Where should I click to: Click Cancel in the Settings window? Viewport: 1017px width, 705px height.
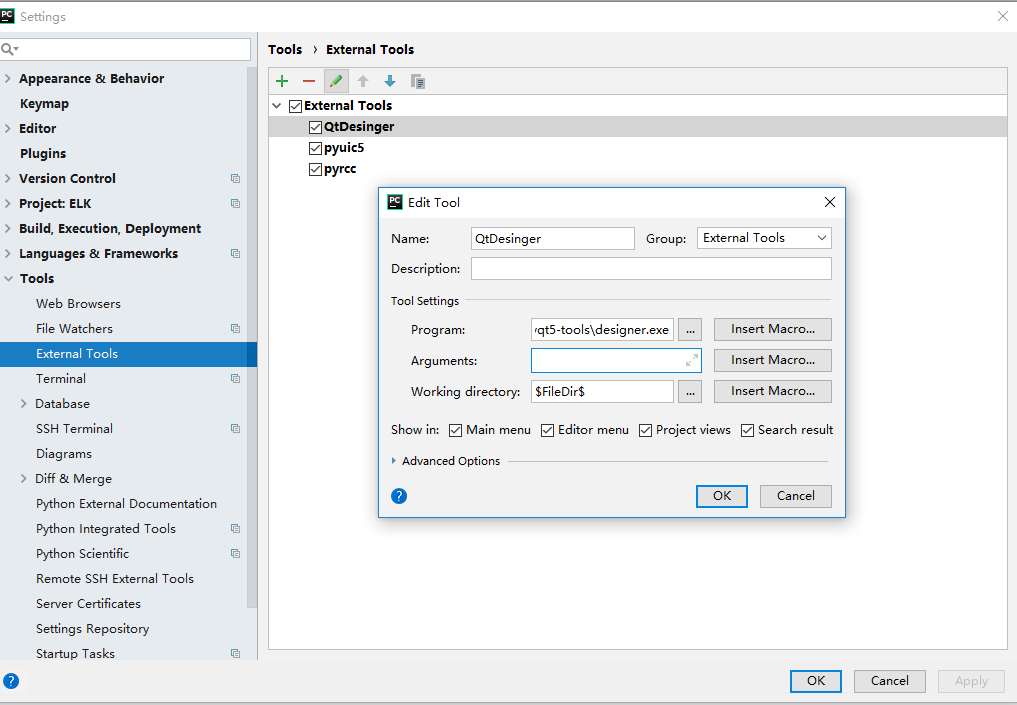[x=890, y=681]
